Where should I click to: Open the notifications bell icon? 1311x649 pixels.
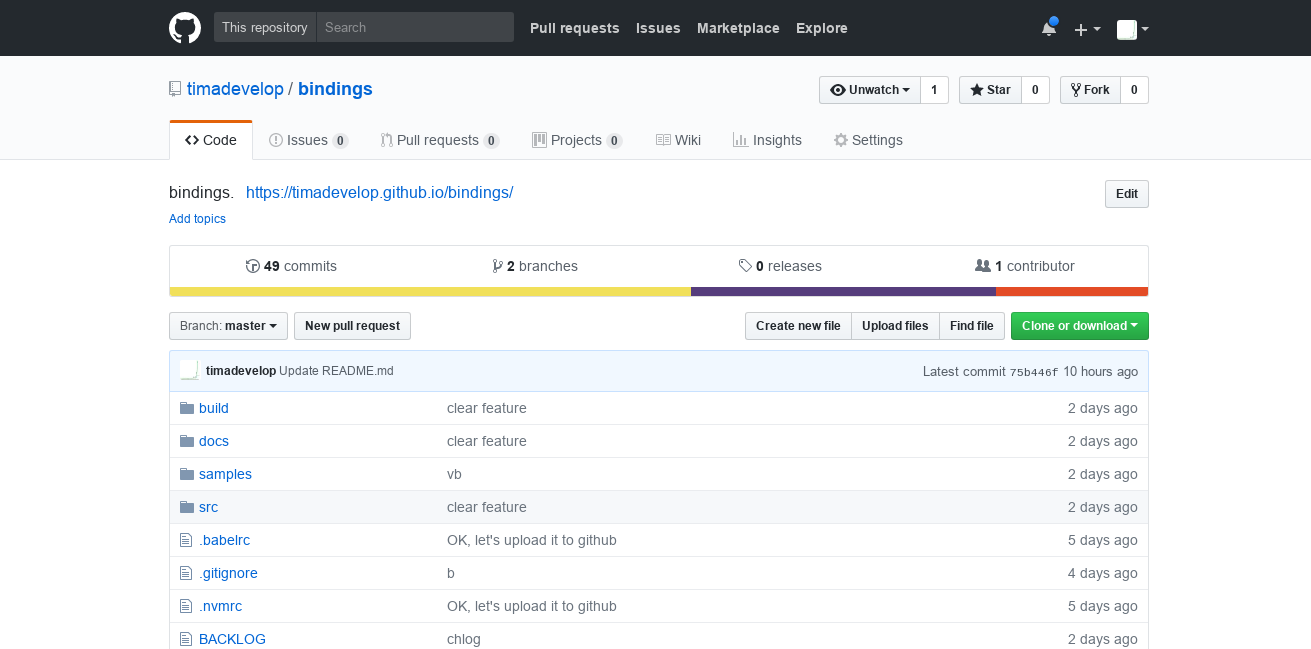pos(1048,28)
